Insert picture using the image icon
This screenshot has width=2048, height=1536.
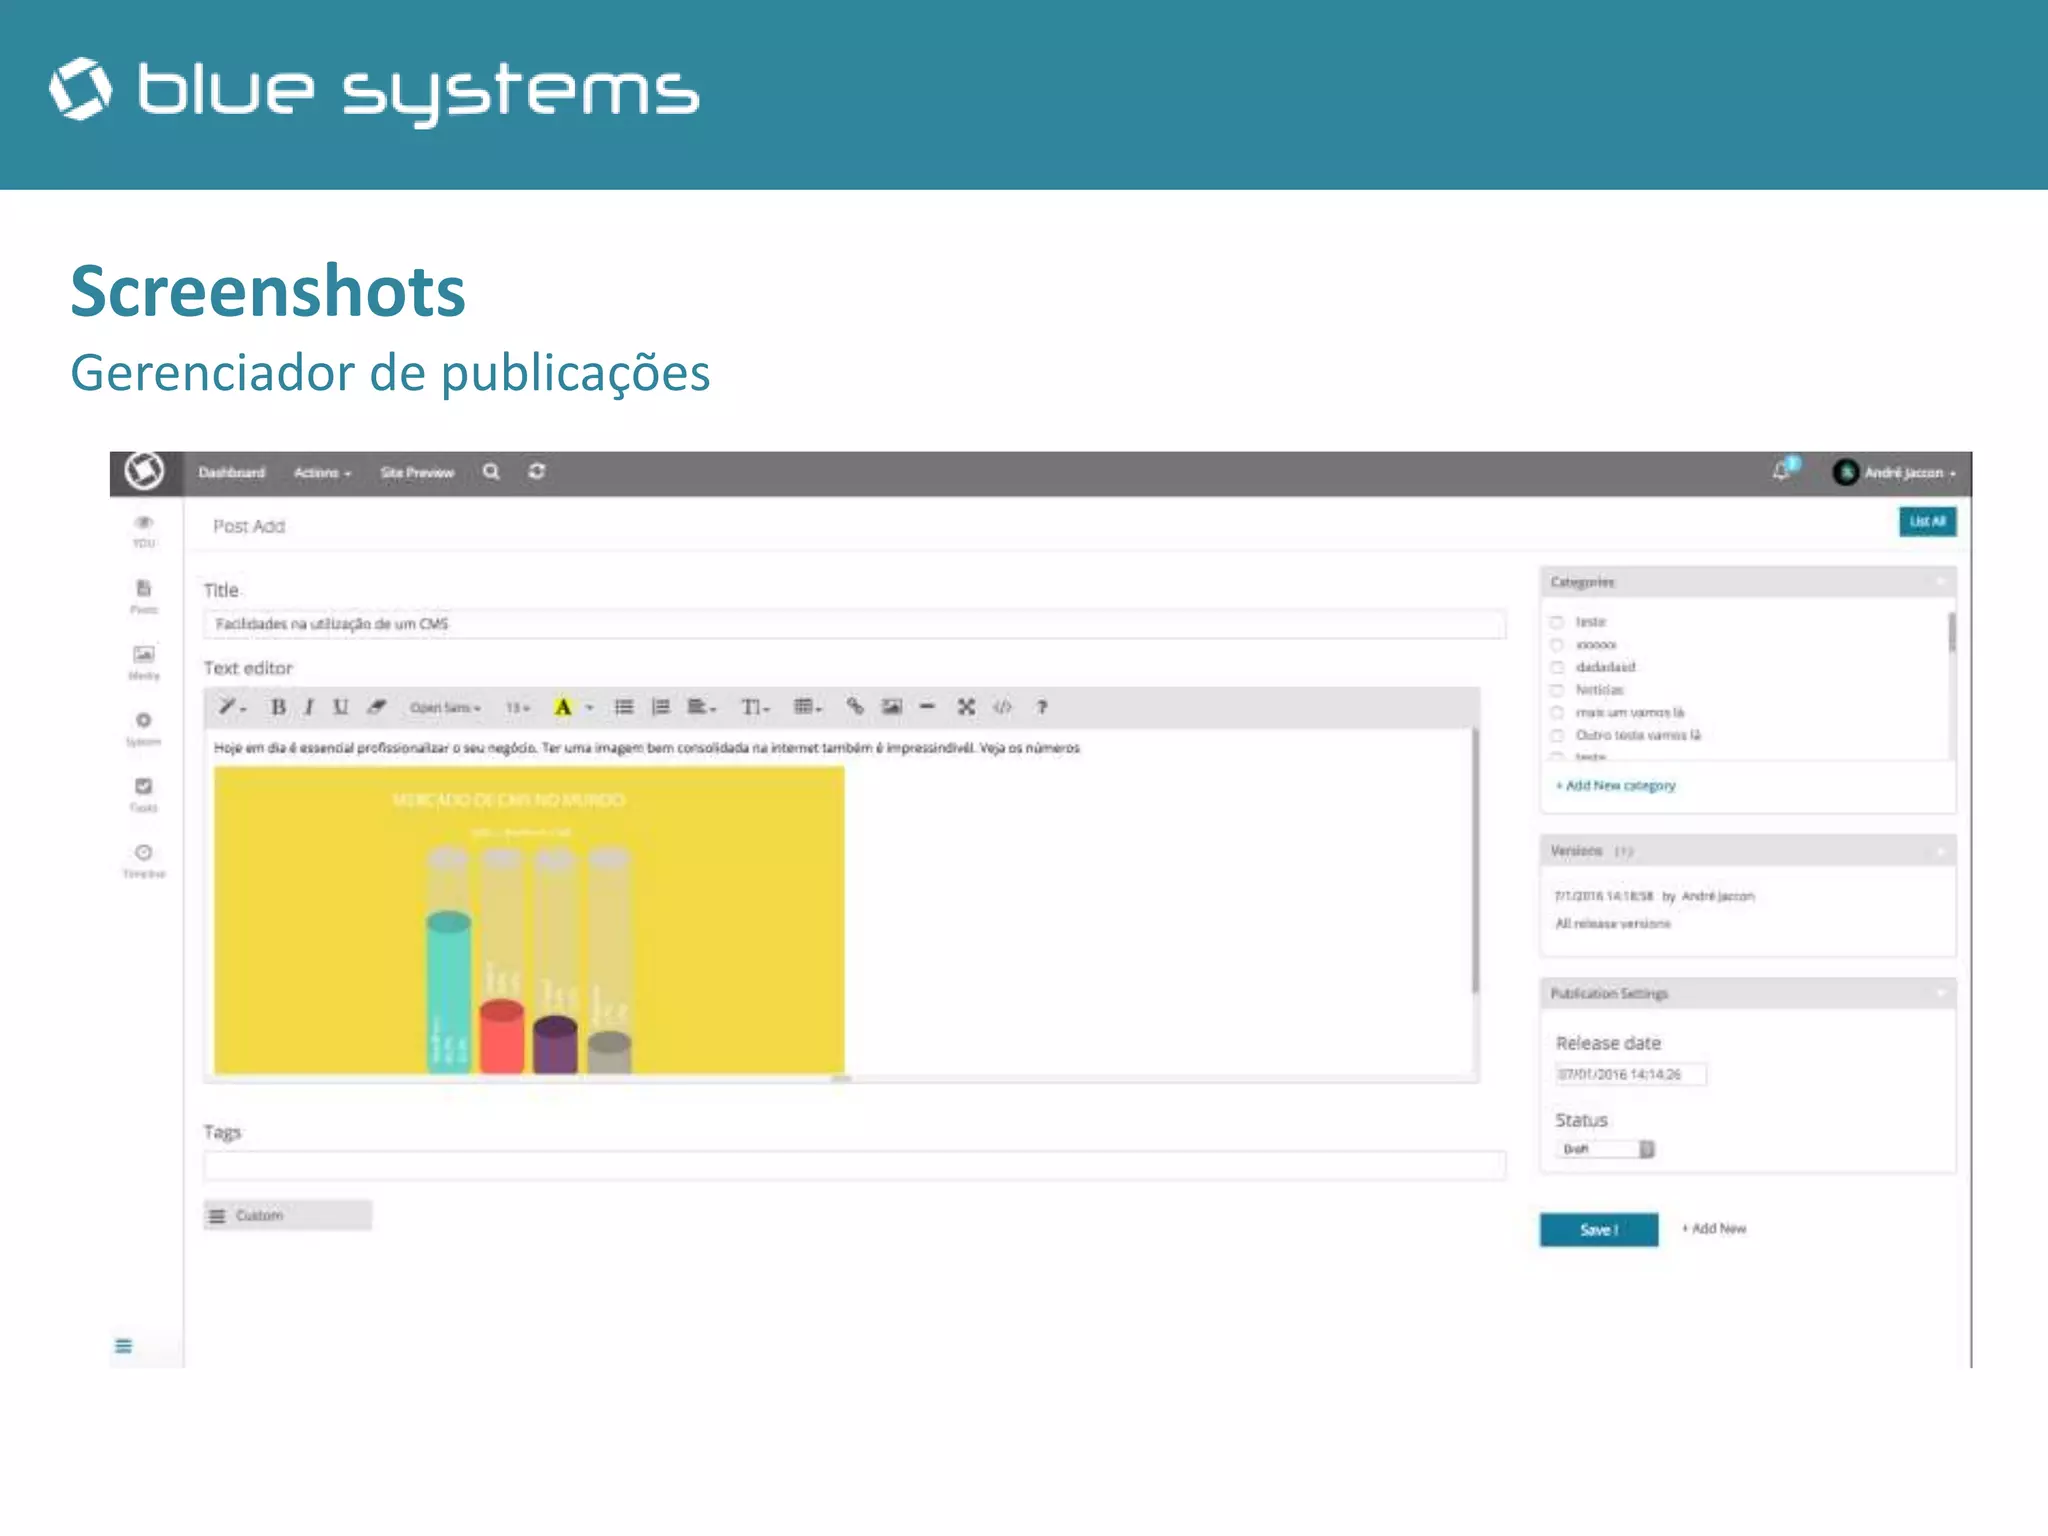click(x=891, y=707)
